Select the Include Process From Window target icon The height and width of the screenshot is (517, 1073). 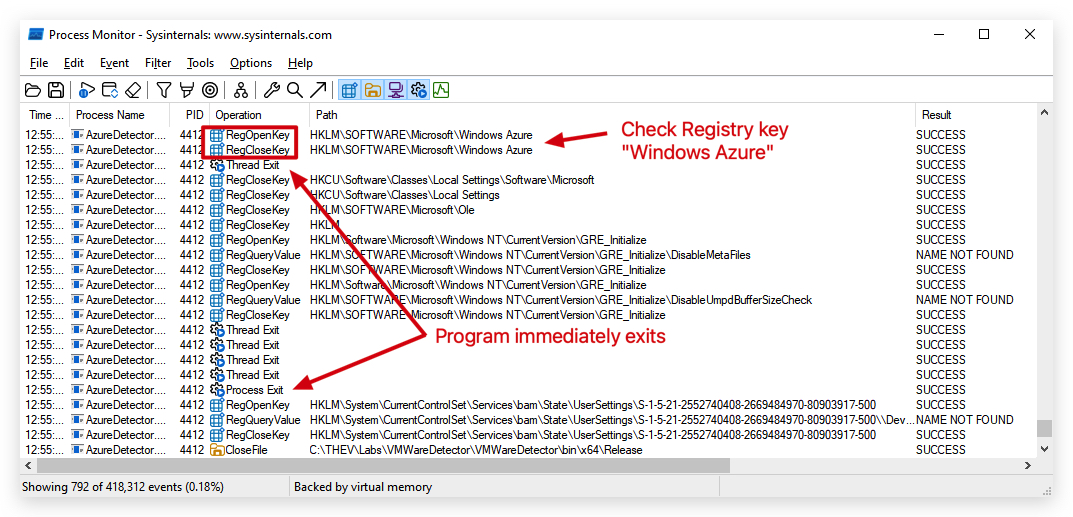(210, 90)
